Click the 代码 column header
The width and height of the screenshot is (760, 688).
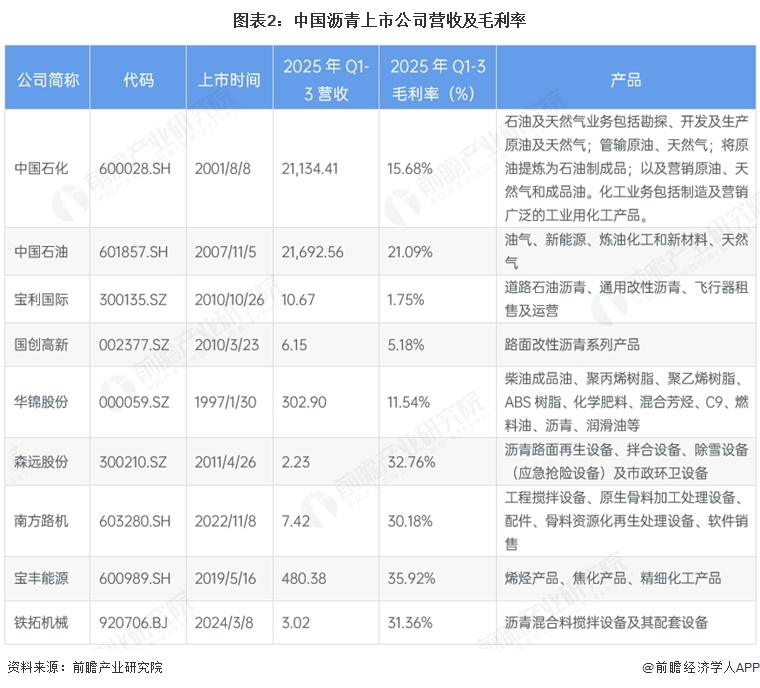(138, 78)
